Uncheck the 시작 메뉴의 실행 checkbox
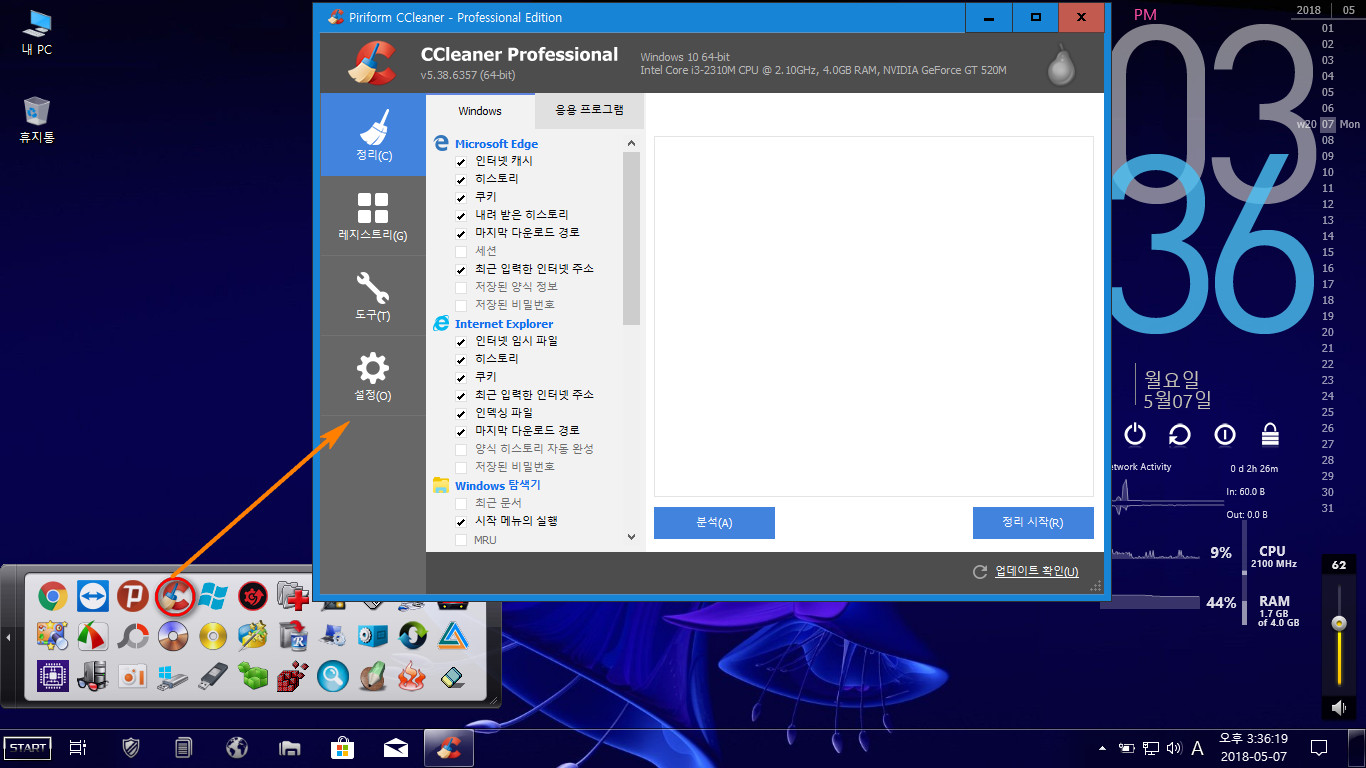 tap(461, 521)
